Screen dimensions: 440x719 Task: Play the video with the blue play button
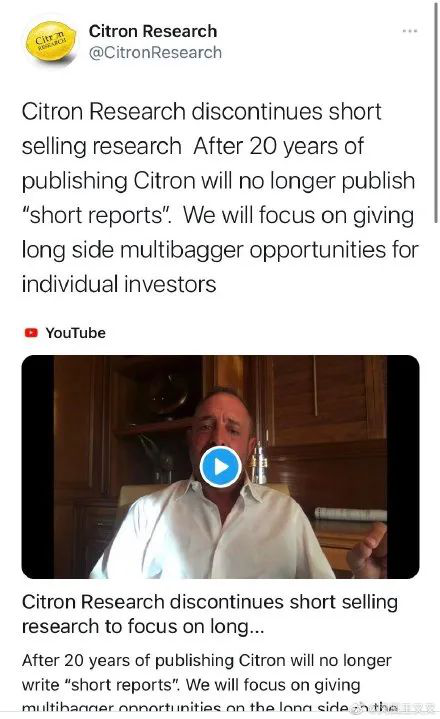(221, 467)
